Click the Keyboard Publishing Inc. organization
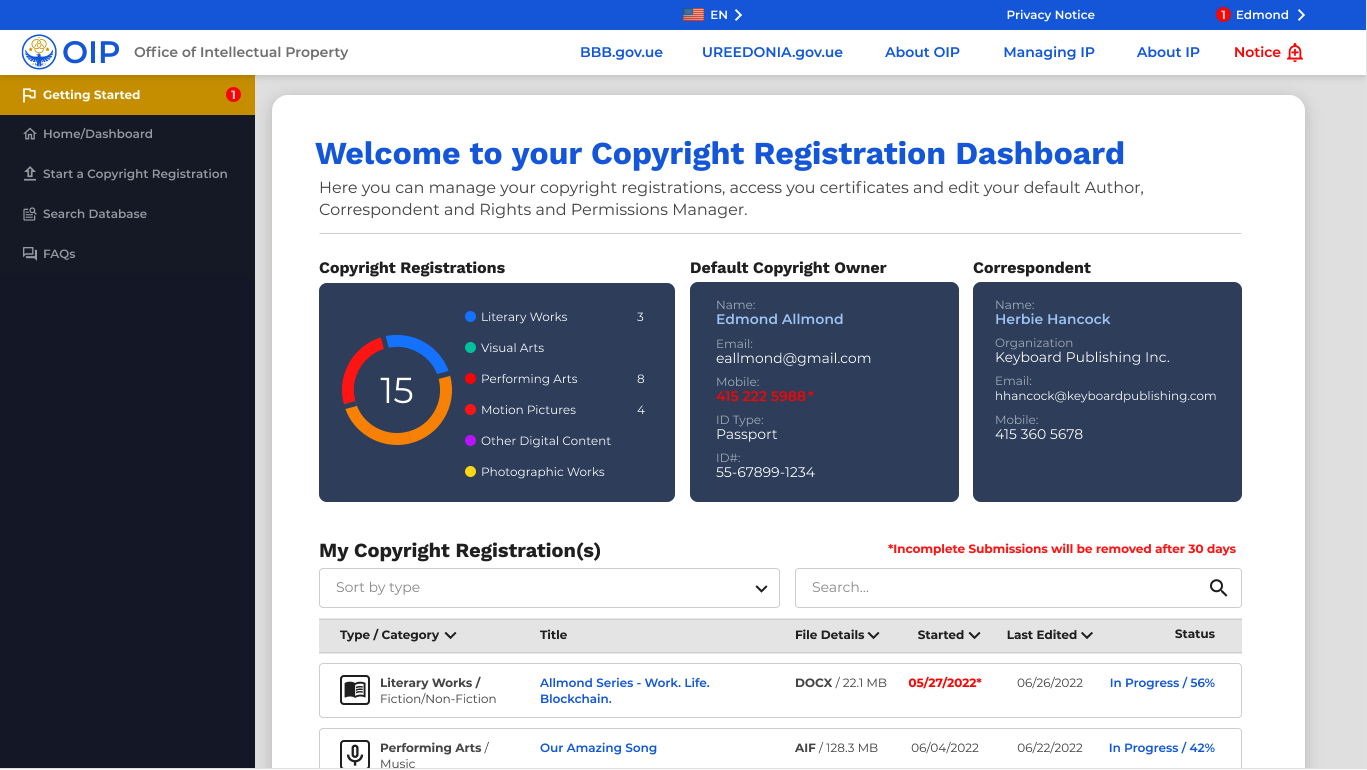The image size is (1367, 770). 1082,357
